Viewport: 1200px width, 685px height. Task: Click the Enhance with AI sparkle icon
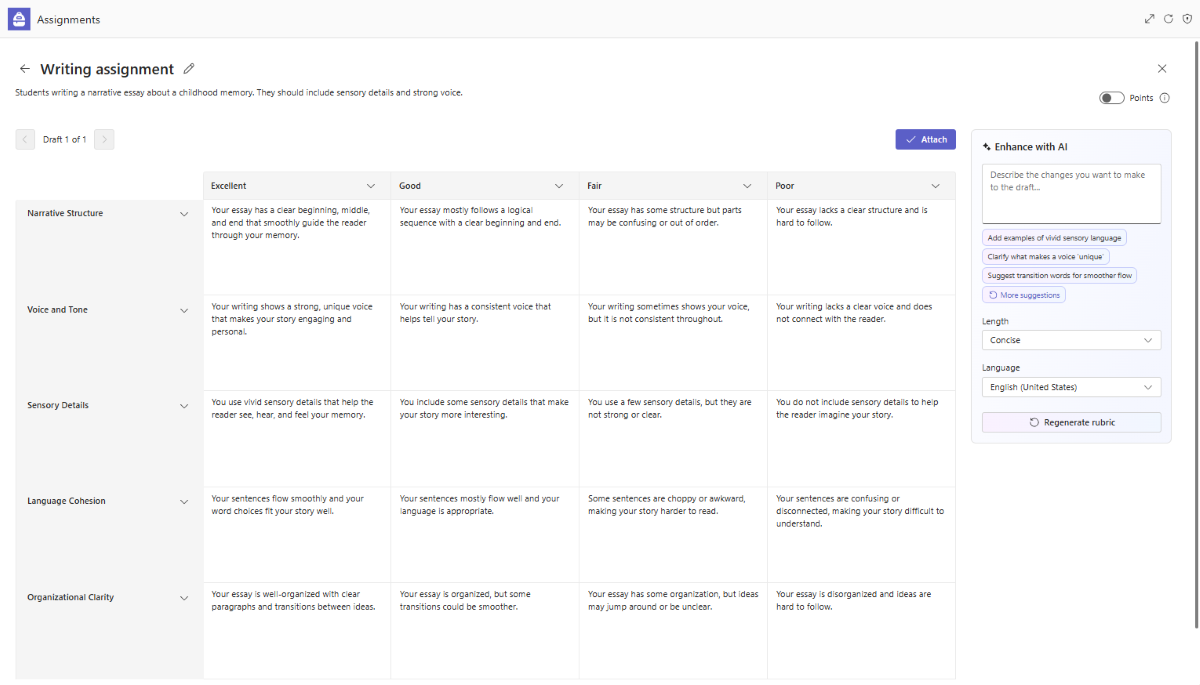click(x=987, y=147)
